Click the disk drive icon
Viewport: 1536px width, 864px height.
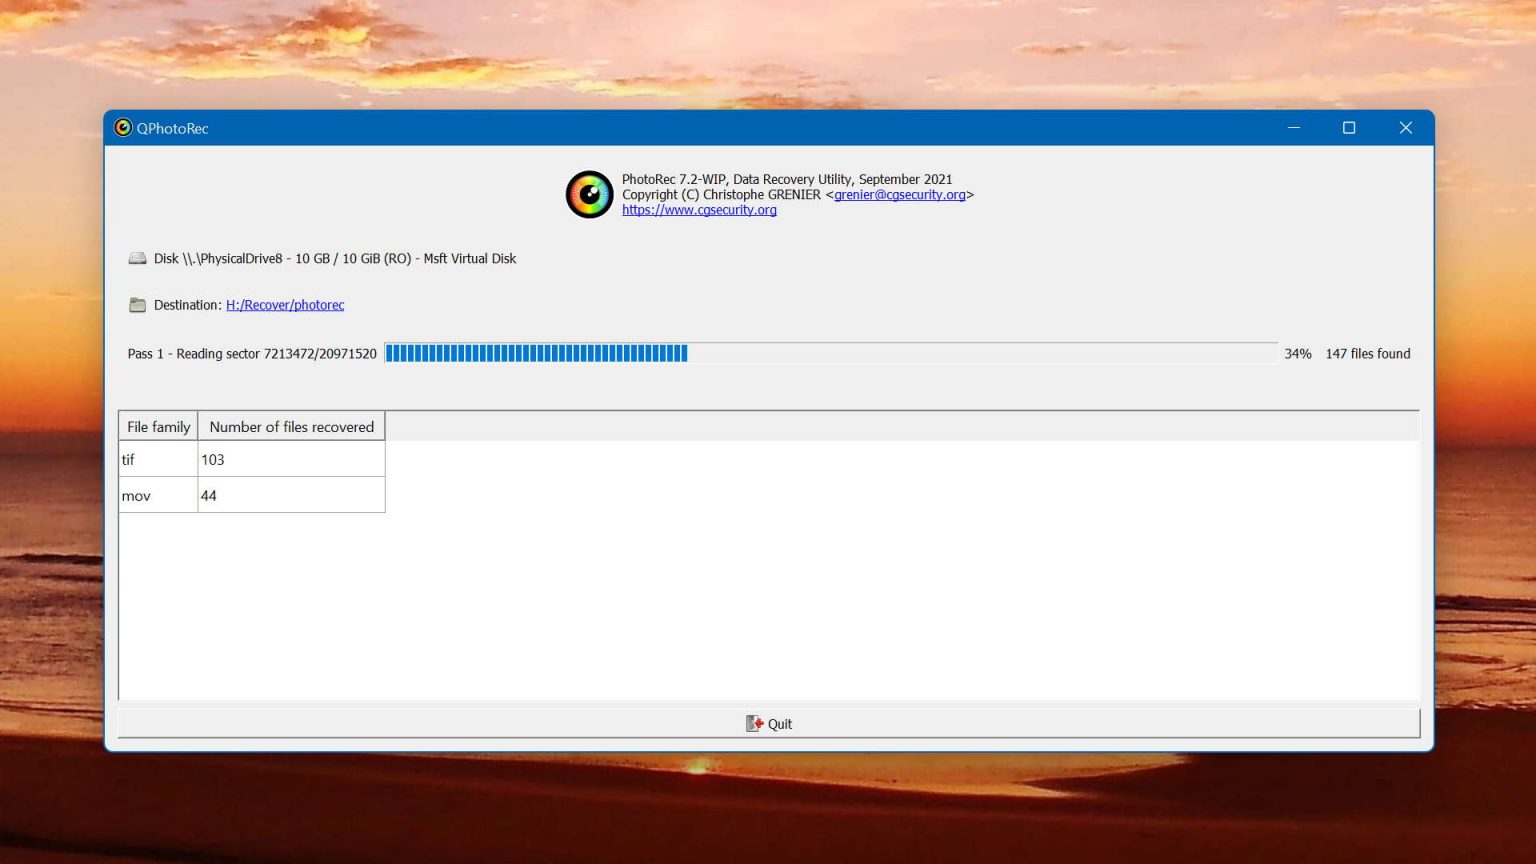pyautogui.click(x=137, y=259)
